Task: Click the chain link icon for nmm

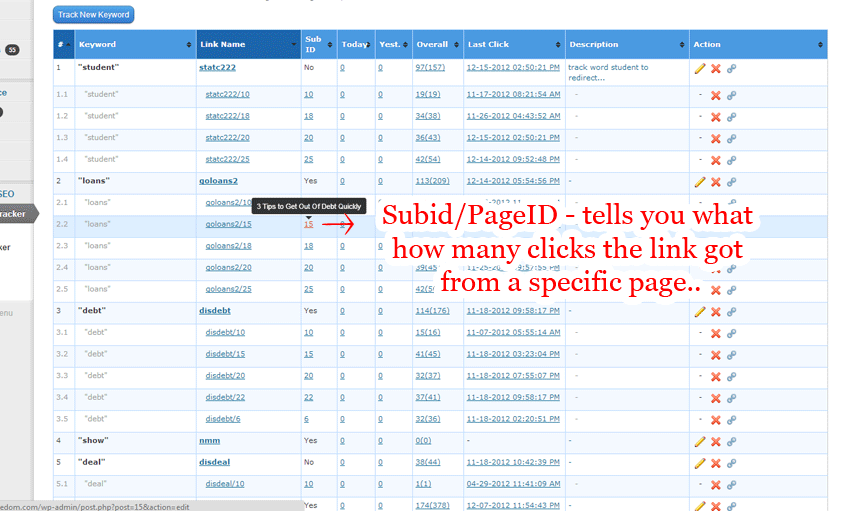Action: 731,442
